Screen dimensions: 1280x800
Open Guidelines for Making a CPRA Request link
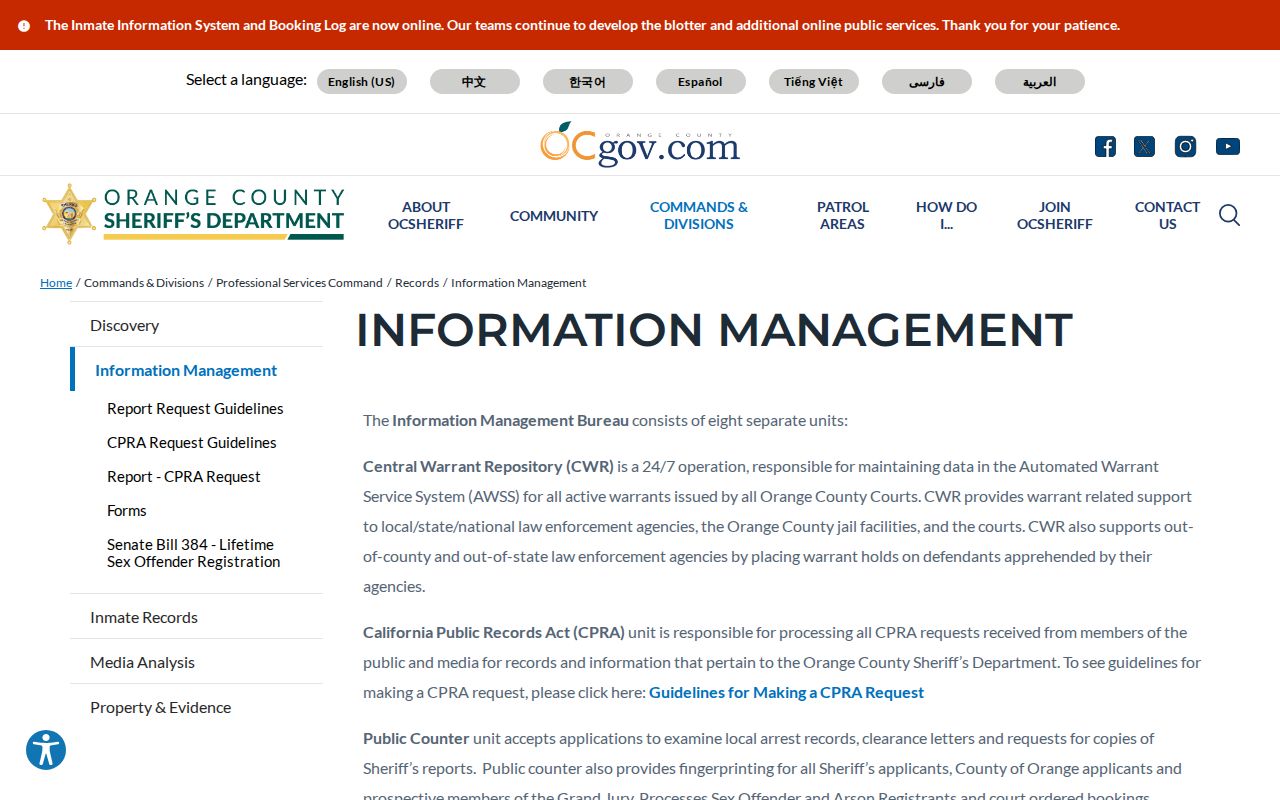pos(786,692)
